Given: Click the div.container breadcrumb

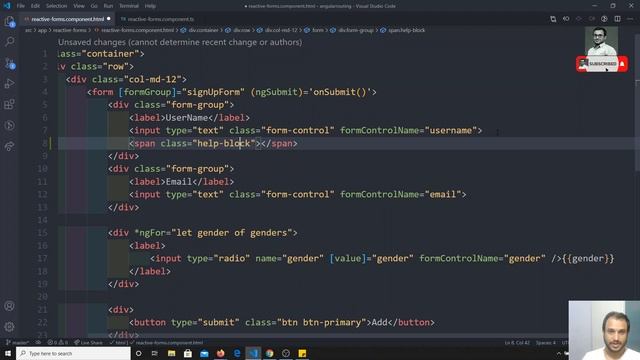Looking at the screenshot, I should [203, 30].
